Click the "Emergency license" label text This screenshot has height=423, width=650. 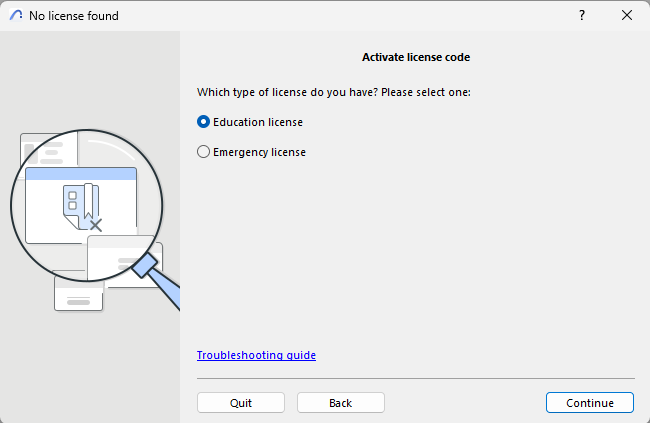[x=259, y=152]
